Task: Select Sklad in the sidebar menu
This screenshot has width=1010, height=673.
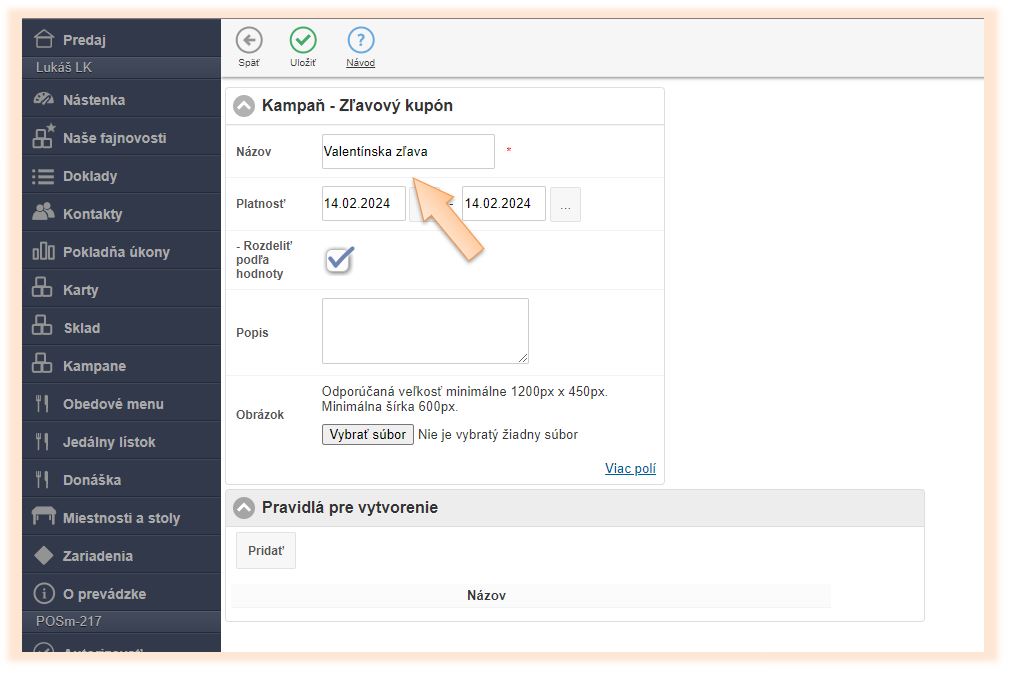Action: (x=81, y=328)
